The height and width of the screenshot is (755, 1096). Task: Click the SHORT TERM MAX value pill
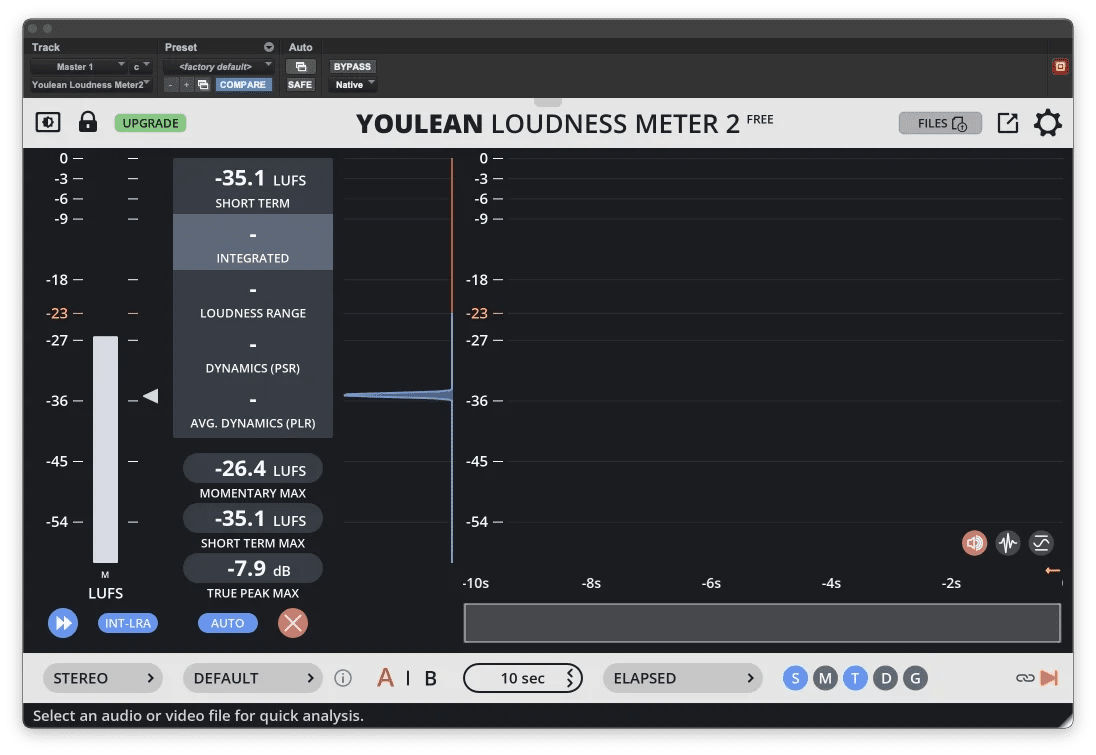tap(253, 519)
